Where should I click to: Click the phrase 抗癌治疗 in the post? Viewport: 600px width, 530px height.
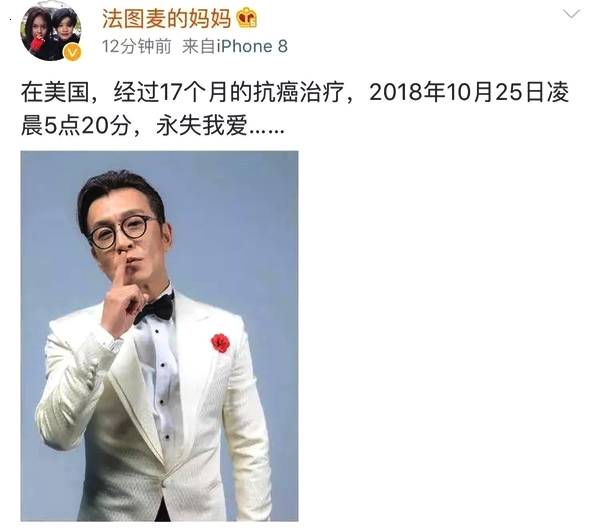(300, 92)
